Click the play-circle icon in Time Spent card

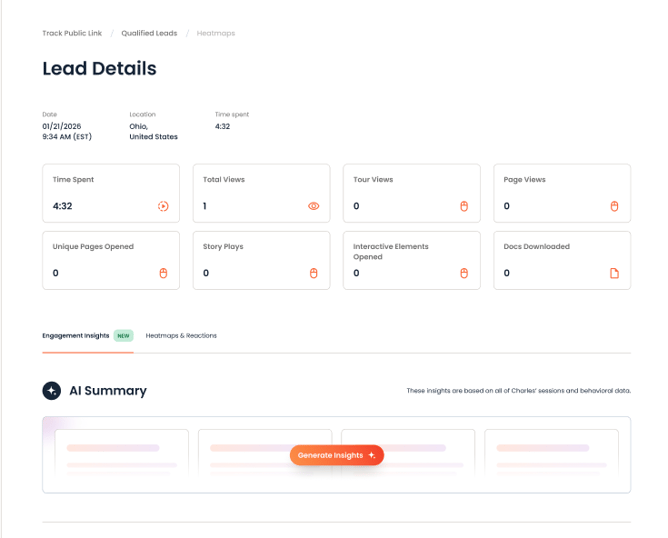tap(163, 206)
